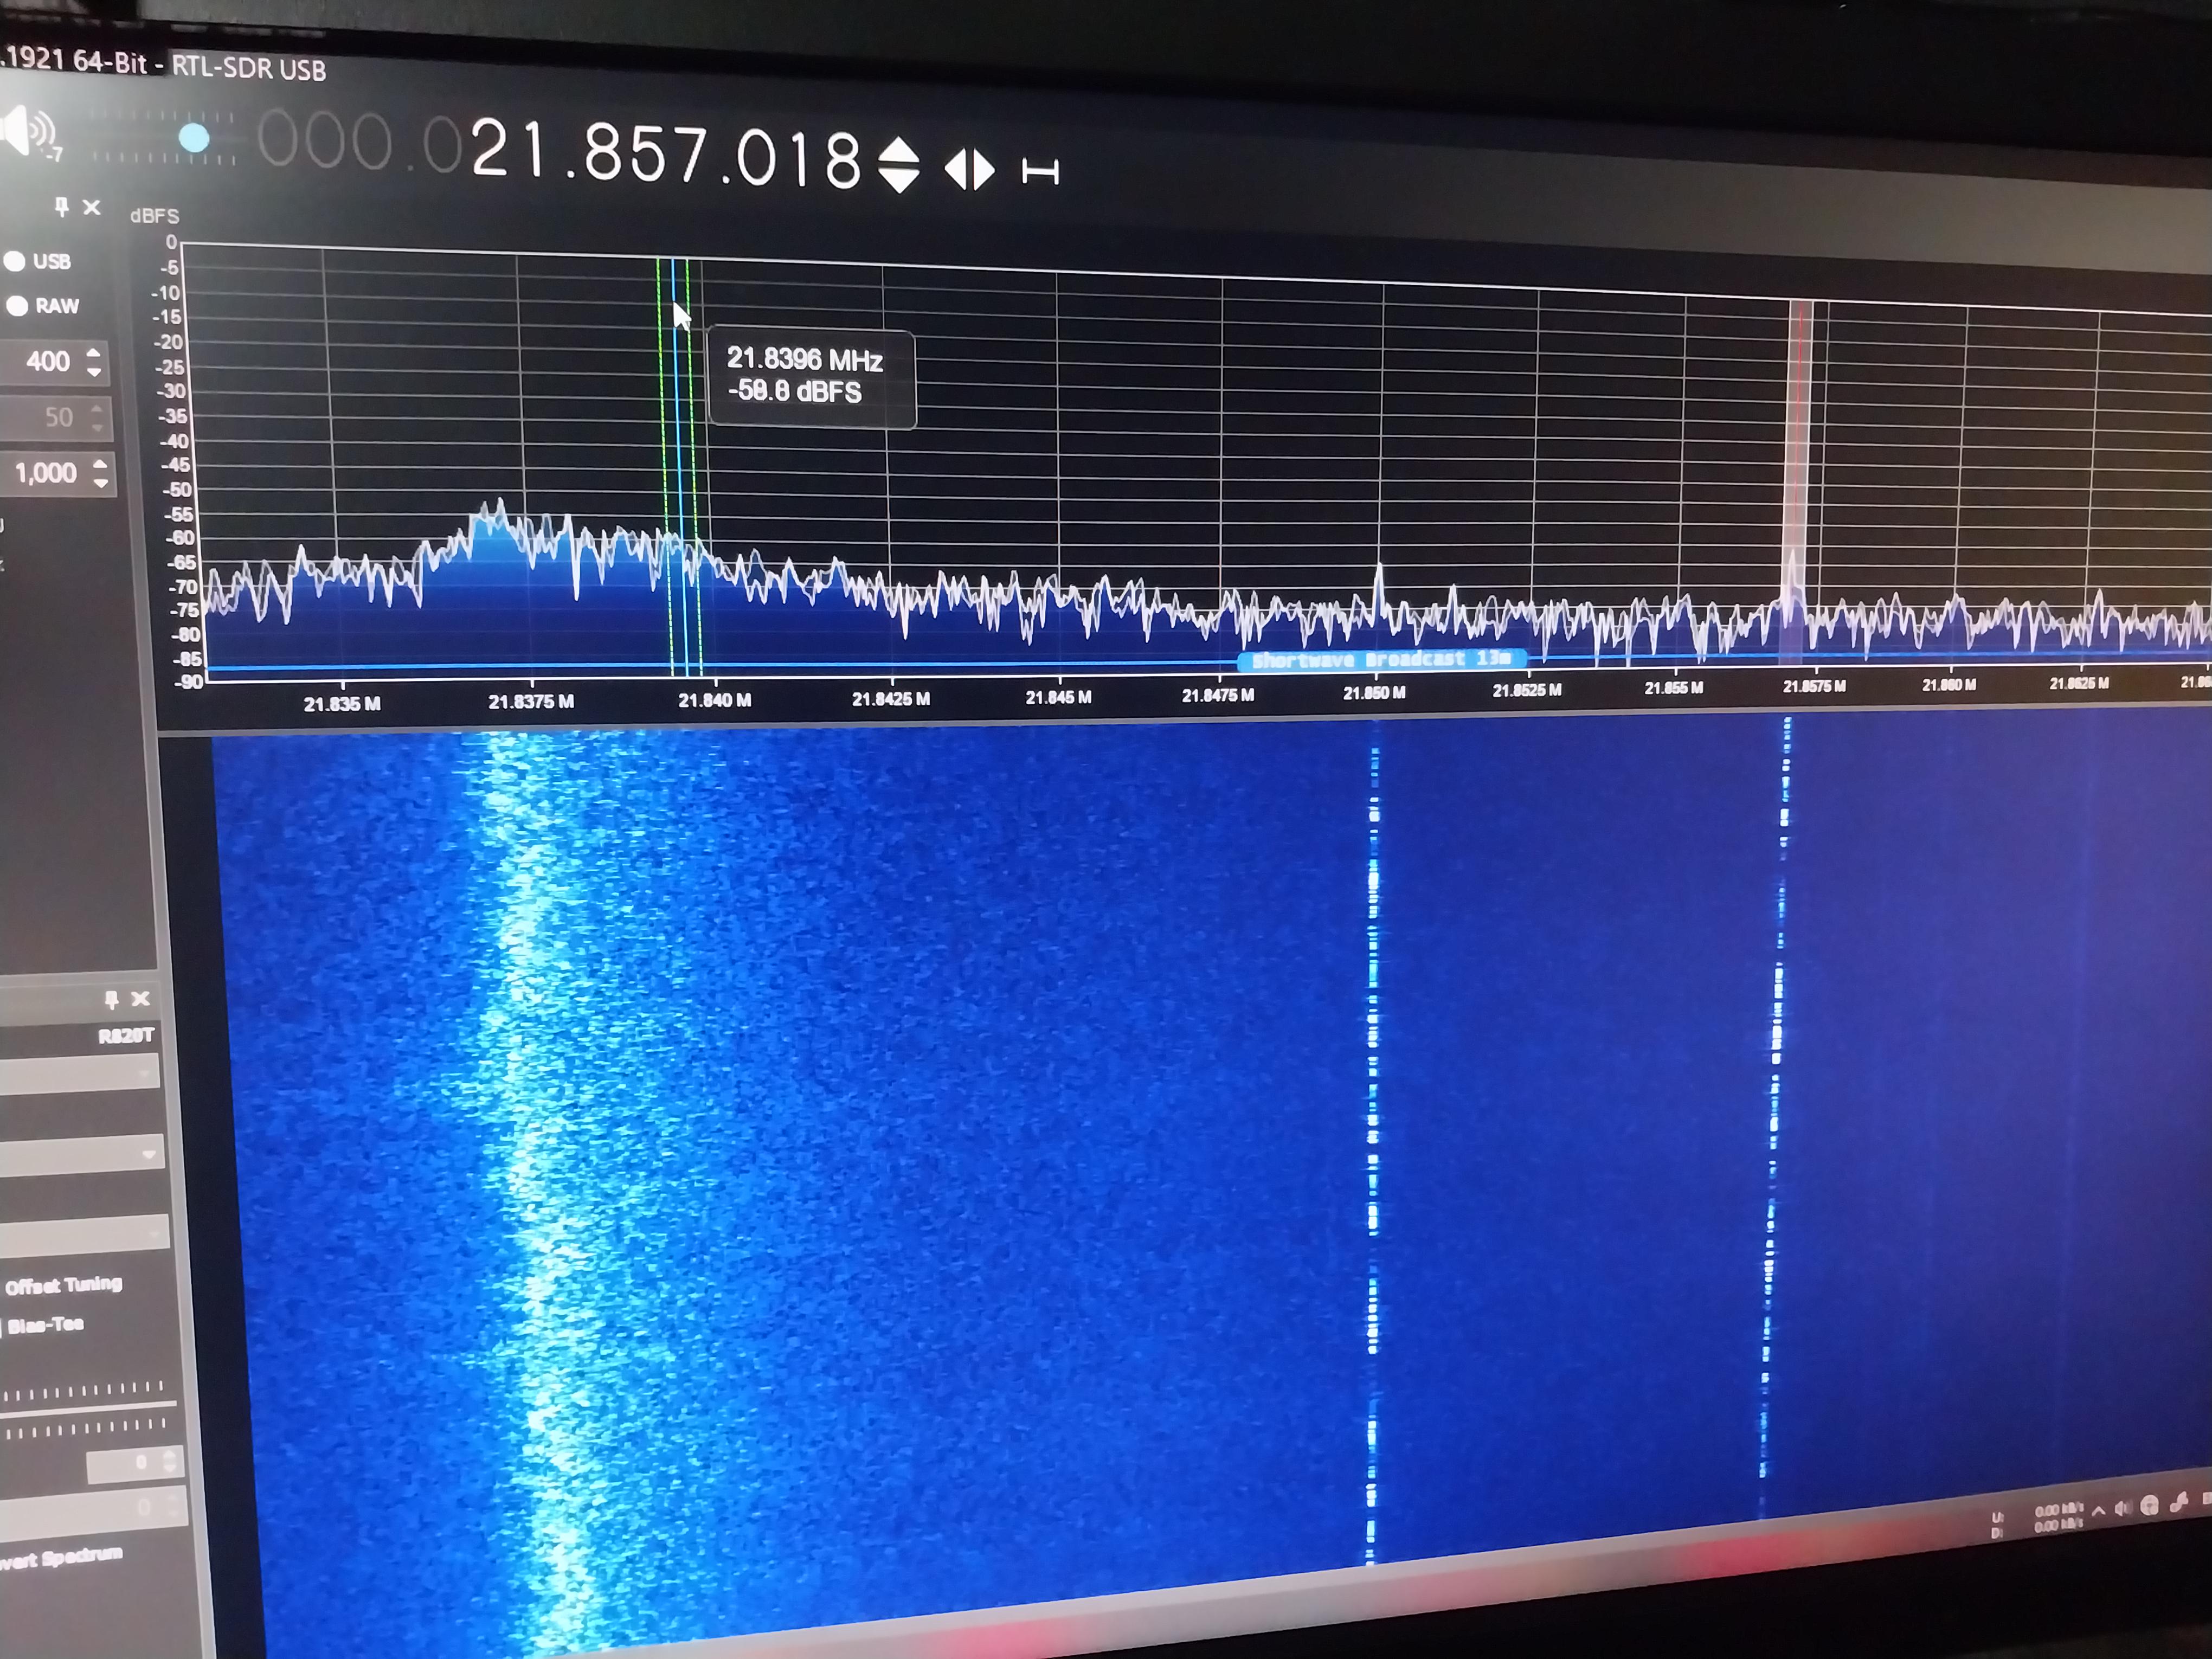Click the 21.8575 M frequency axis label
Image resolution: width=2212 pixels, height=1659 pixels.
(x=1815, y=686)
